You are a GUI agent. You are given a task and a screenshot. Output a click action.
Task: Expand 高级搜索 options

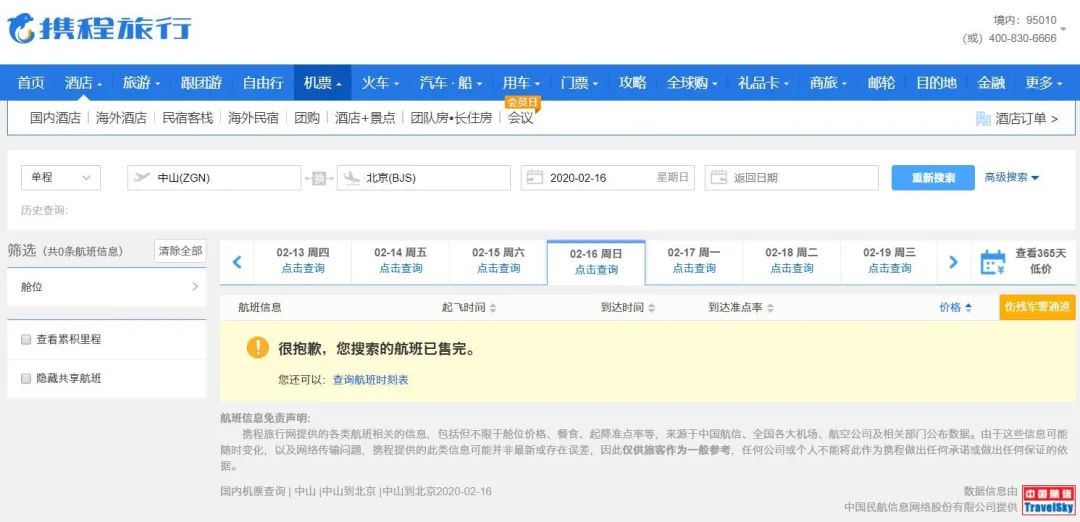click(1011, 178)
